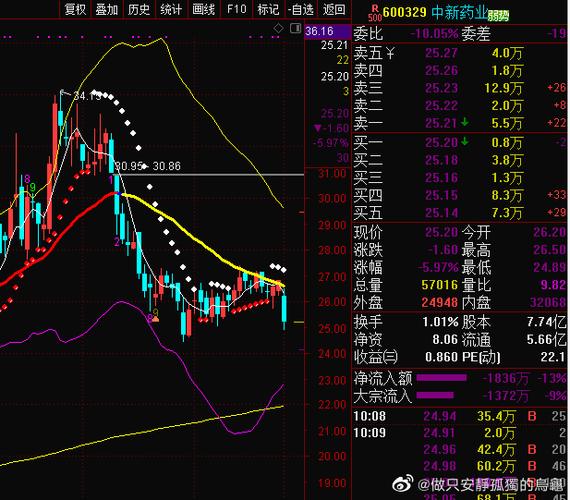Select the 历史 menu item

[139, 9]
